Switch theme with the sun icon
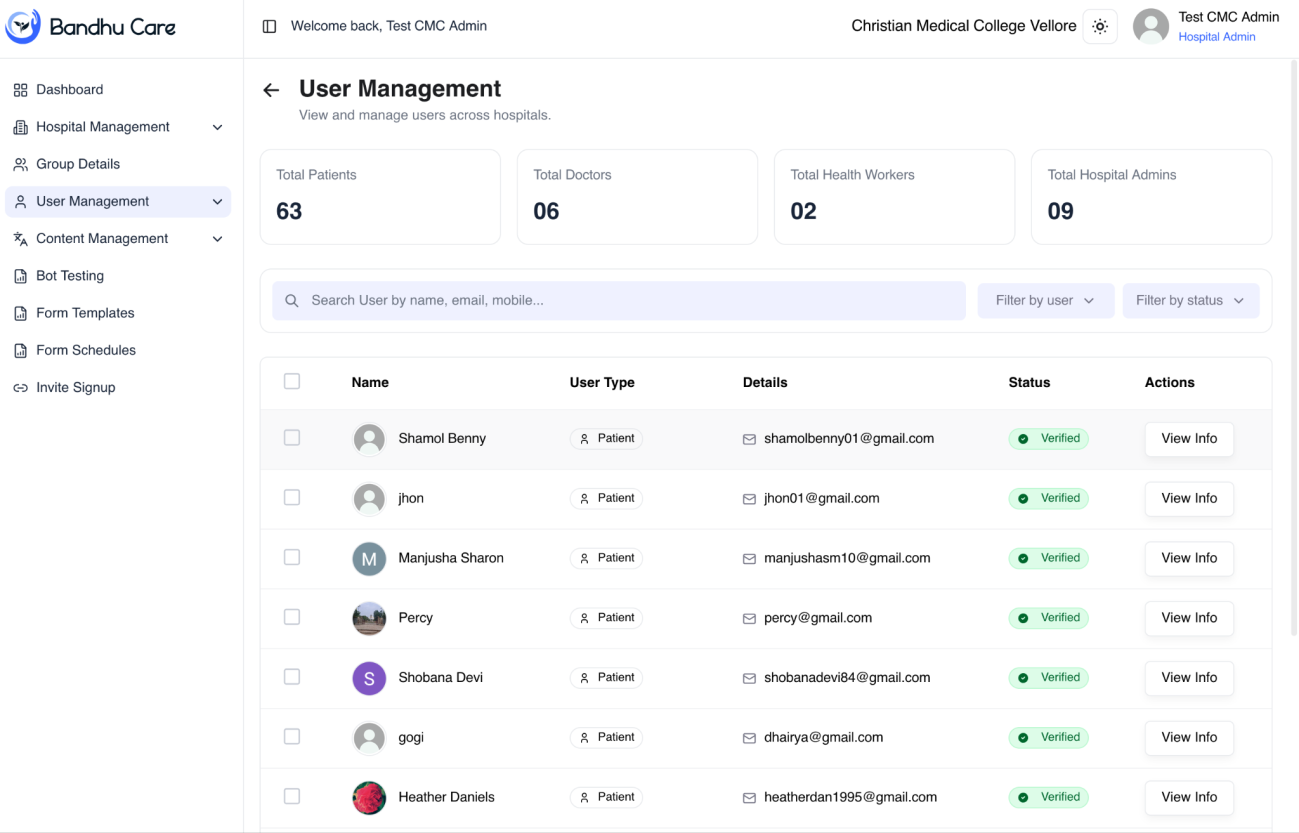Viewport: 1299px width, 833px height. [1100, 27]
